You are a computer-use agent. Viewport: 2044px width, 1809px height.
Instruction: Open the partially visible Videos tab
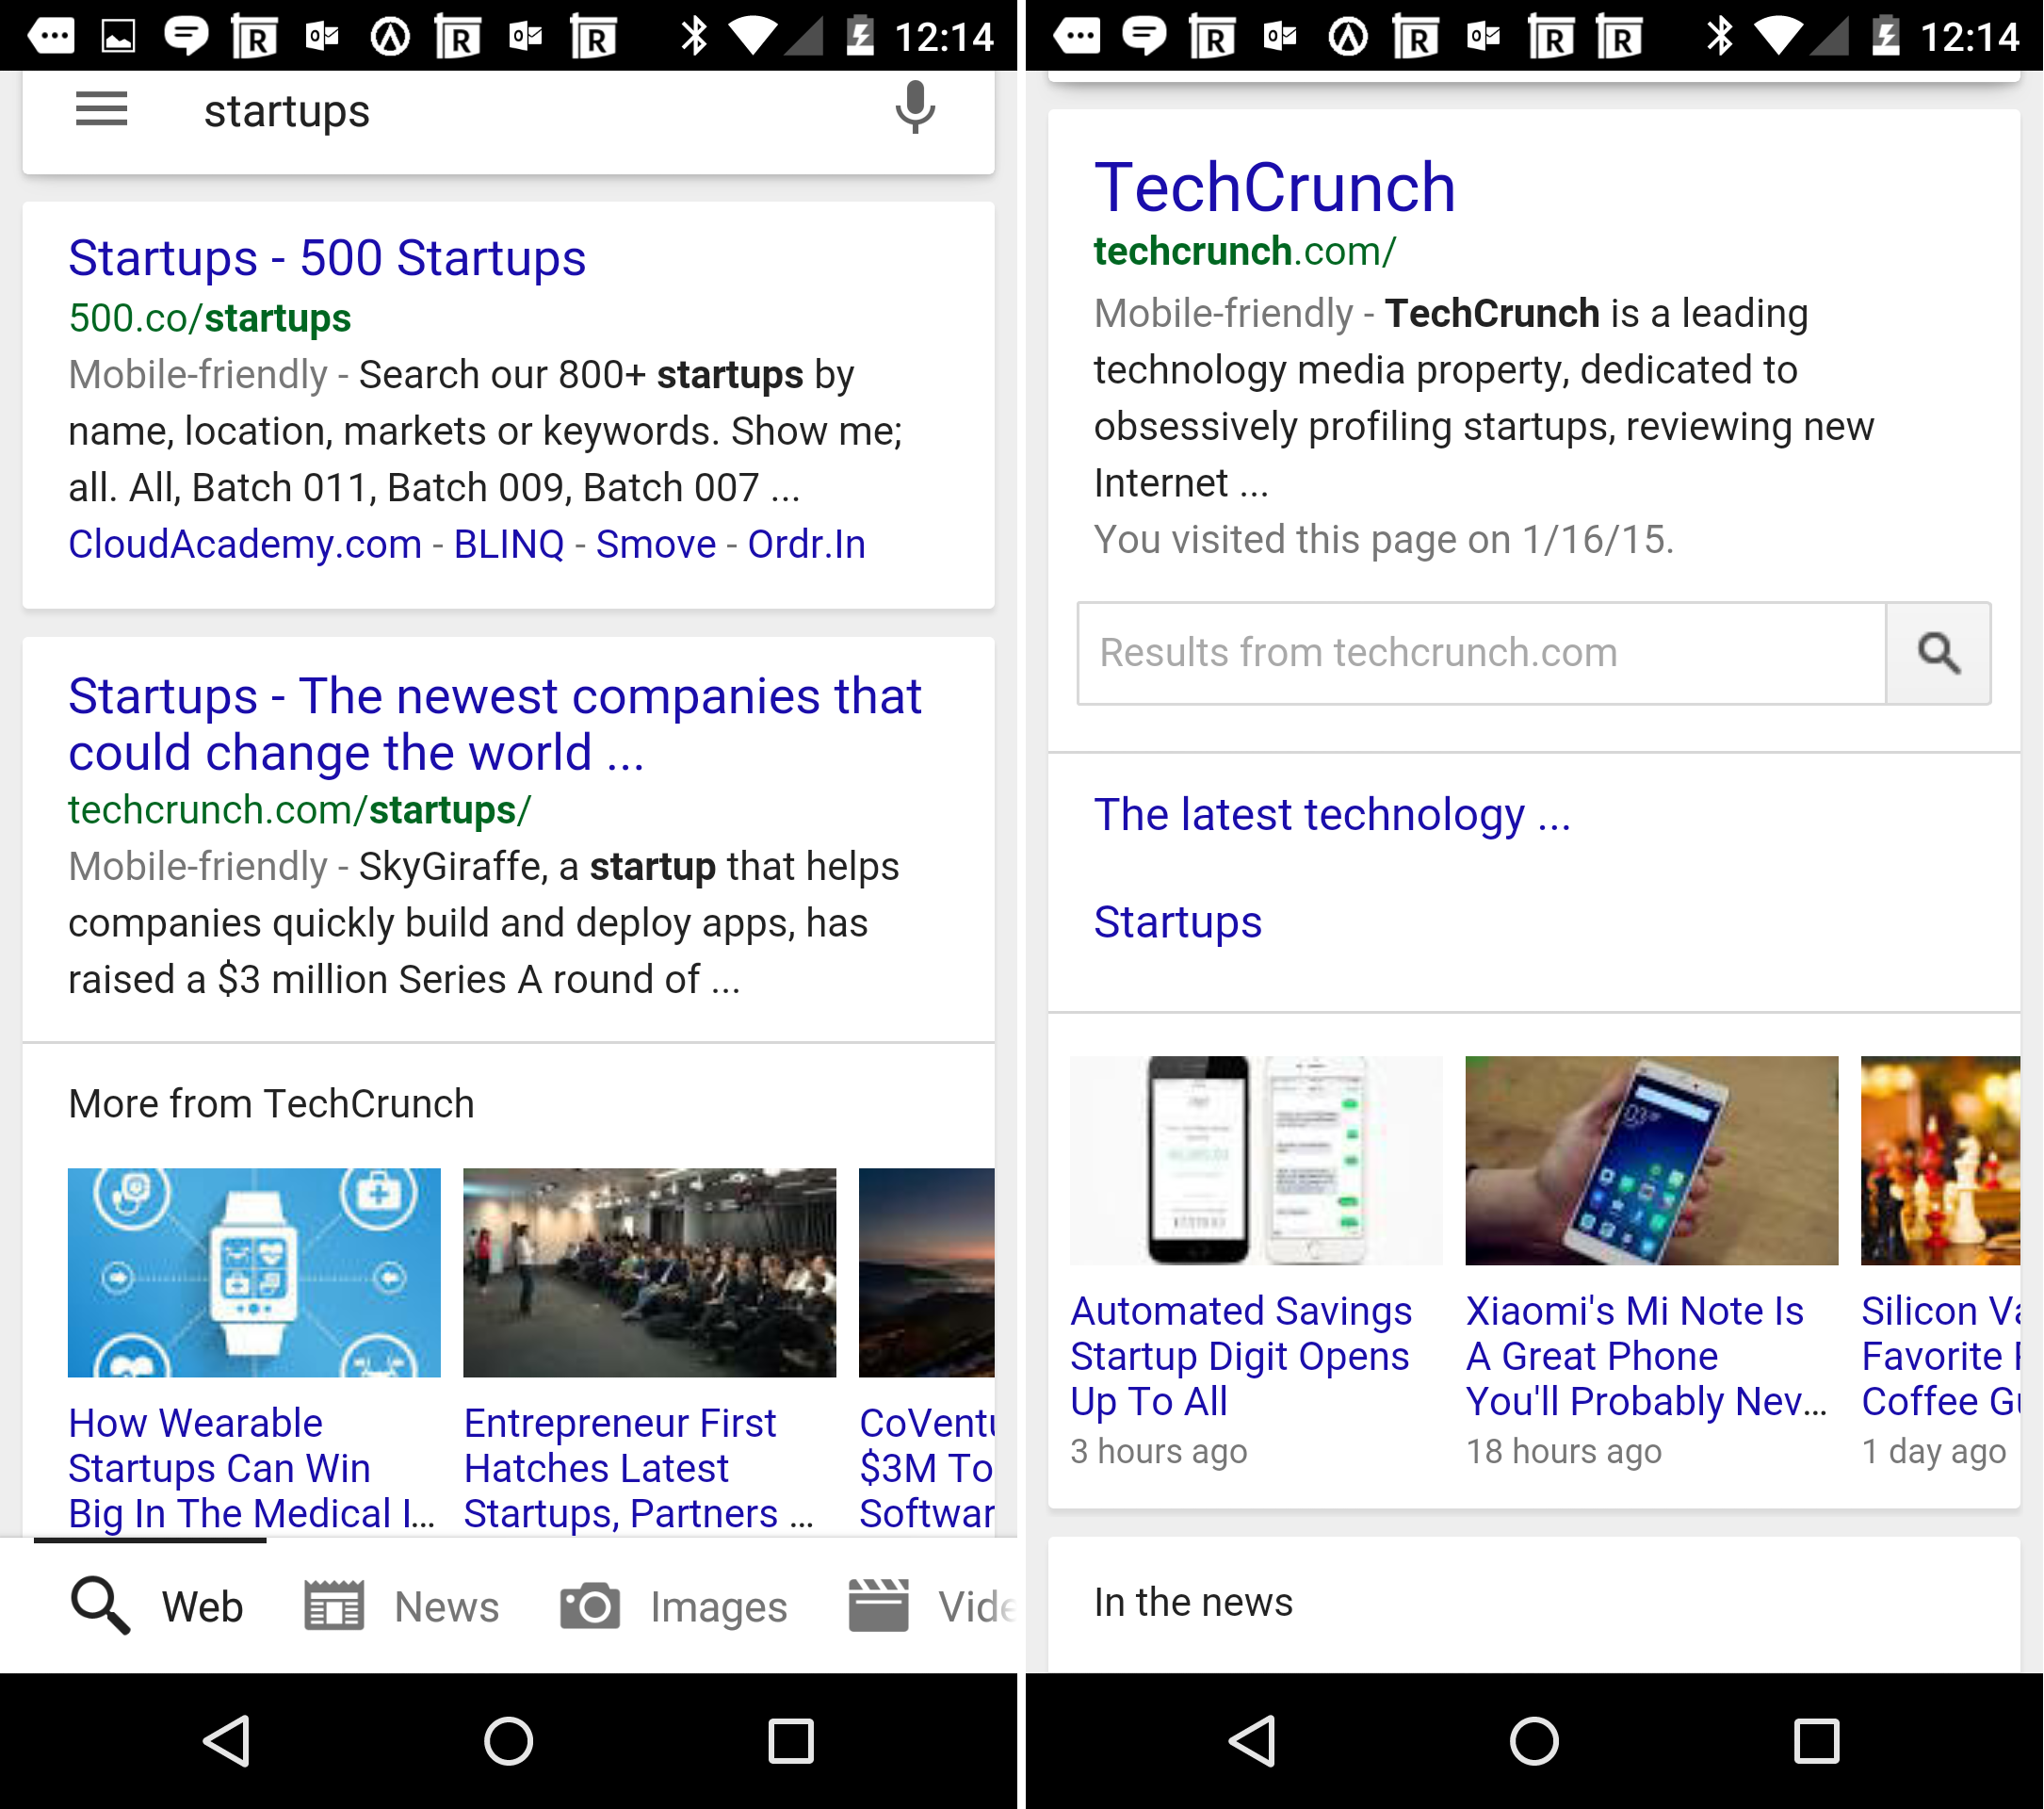(931, 1606)
